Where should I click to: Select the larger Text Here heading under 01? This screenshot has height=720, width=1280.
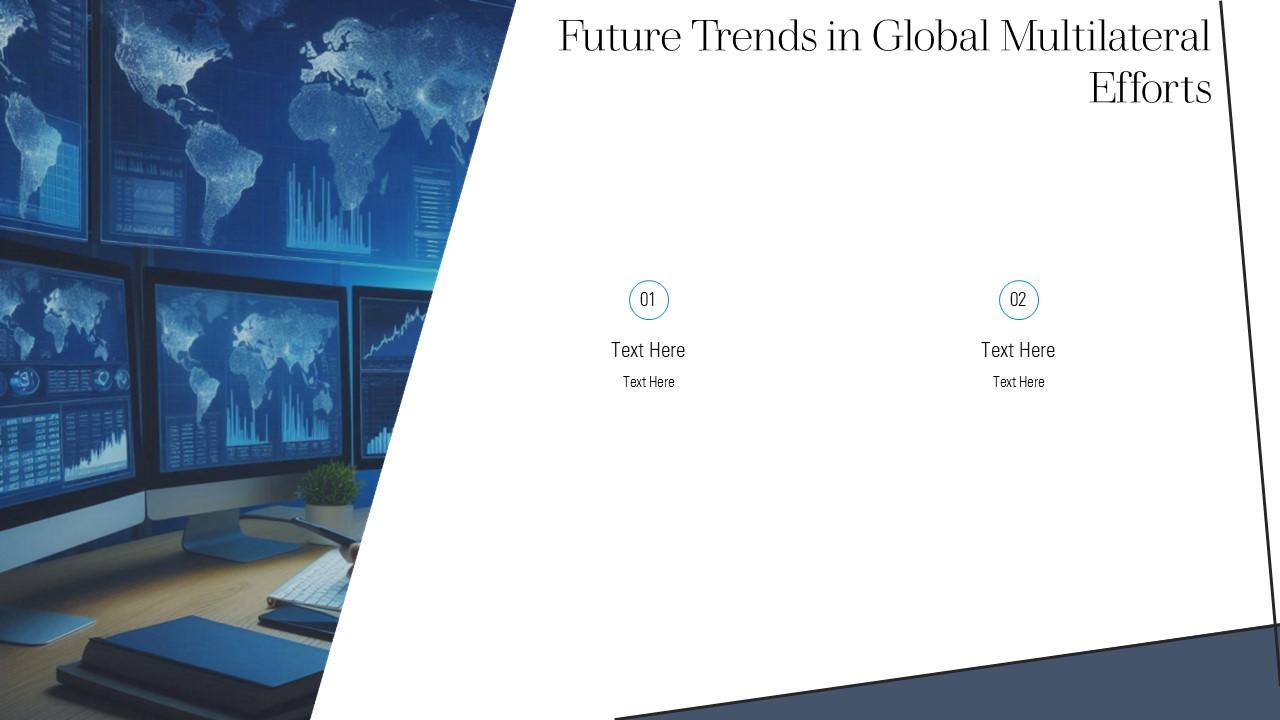tap(648, 350)
